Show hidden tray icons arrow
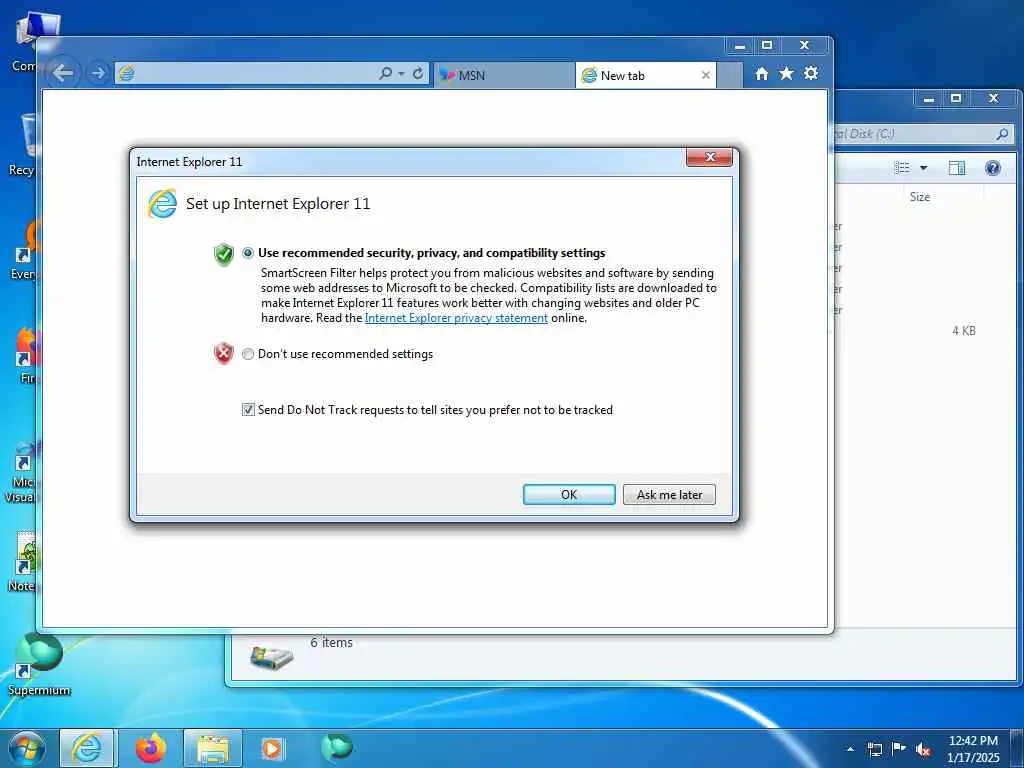The width and height of the screenshot is (1024, 768). (x=850, y=749)
